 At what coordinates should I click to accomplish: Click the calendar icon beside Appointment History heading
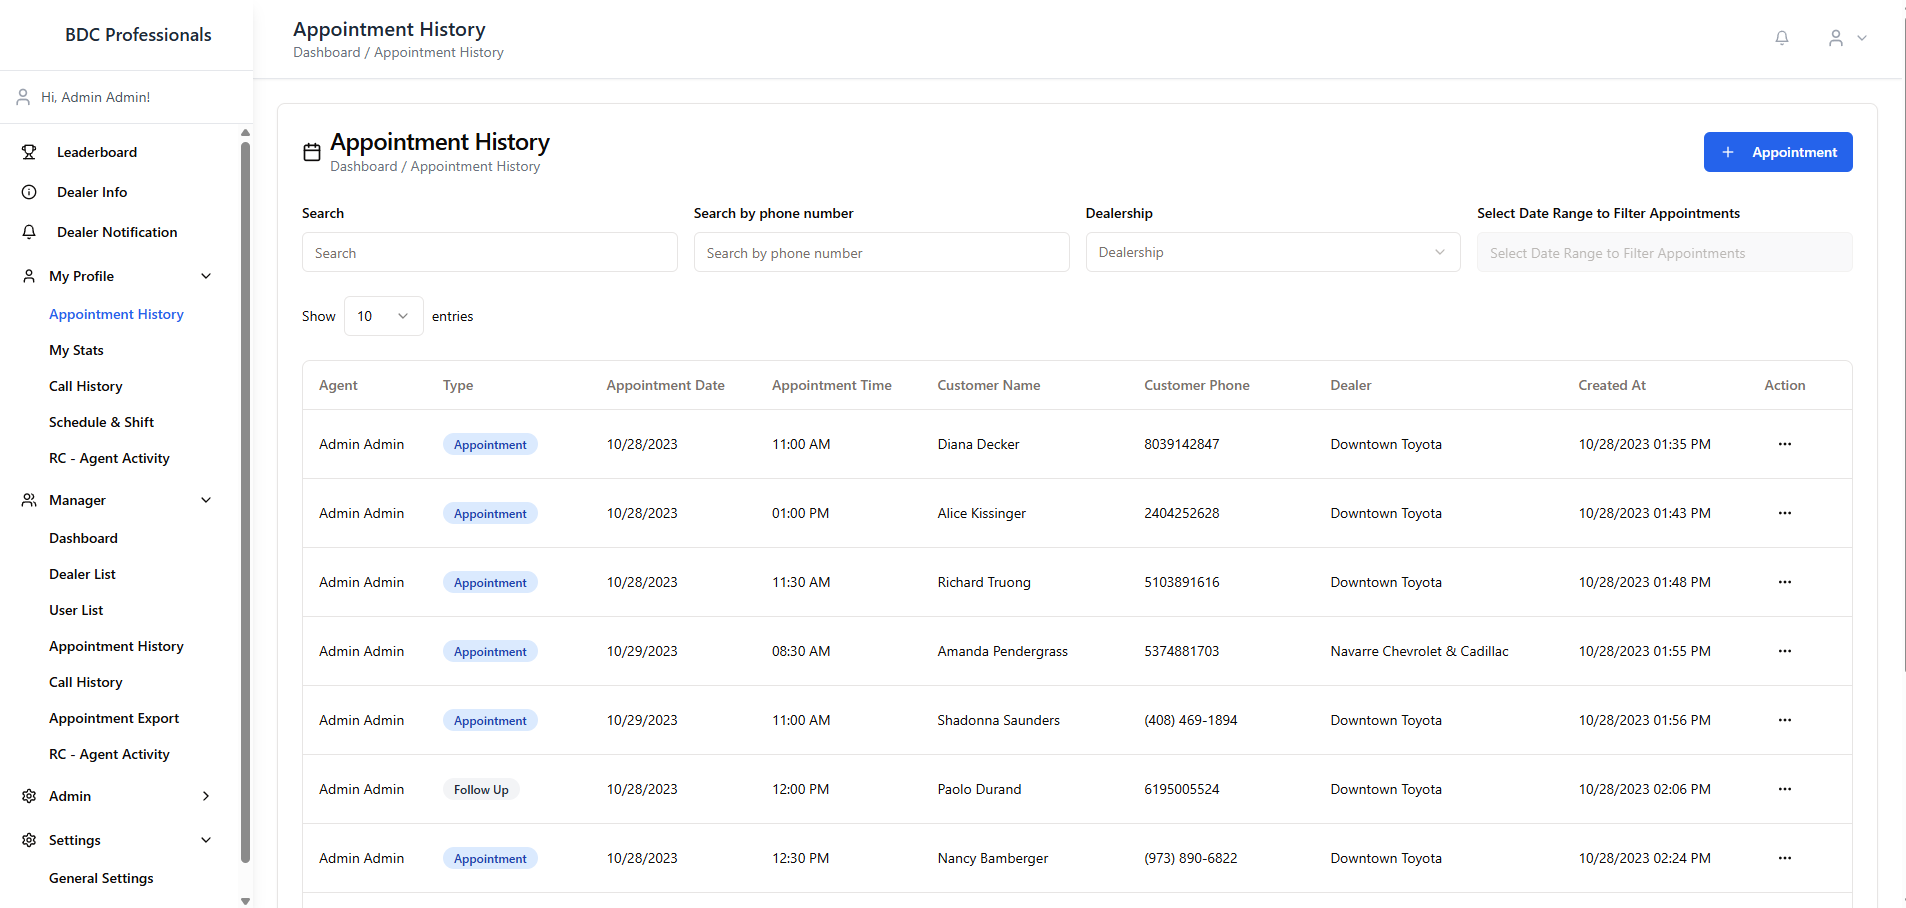(x=312, y=152)
